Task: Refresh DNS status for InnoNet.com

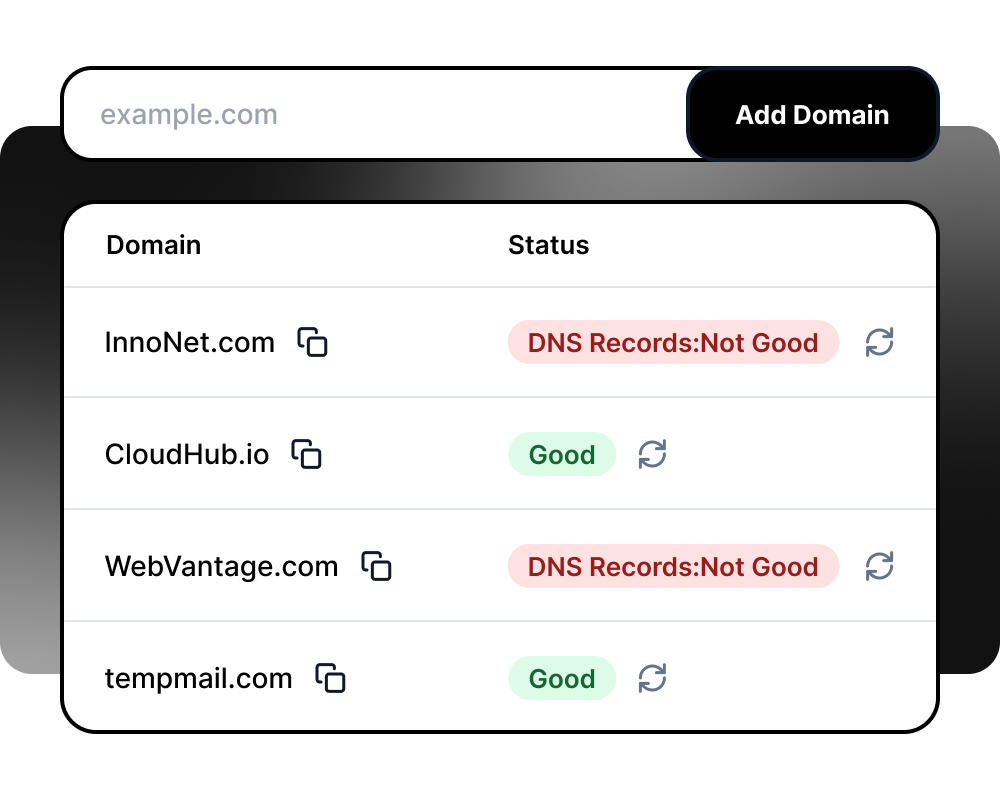Action: tap(879, 342)
